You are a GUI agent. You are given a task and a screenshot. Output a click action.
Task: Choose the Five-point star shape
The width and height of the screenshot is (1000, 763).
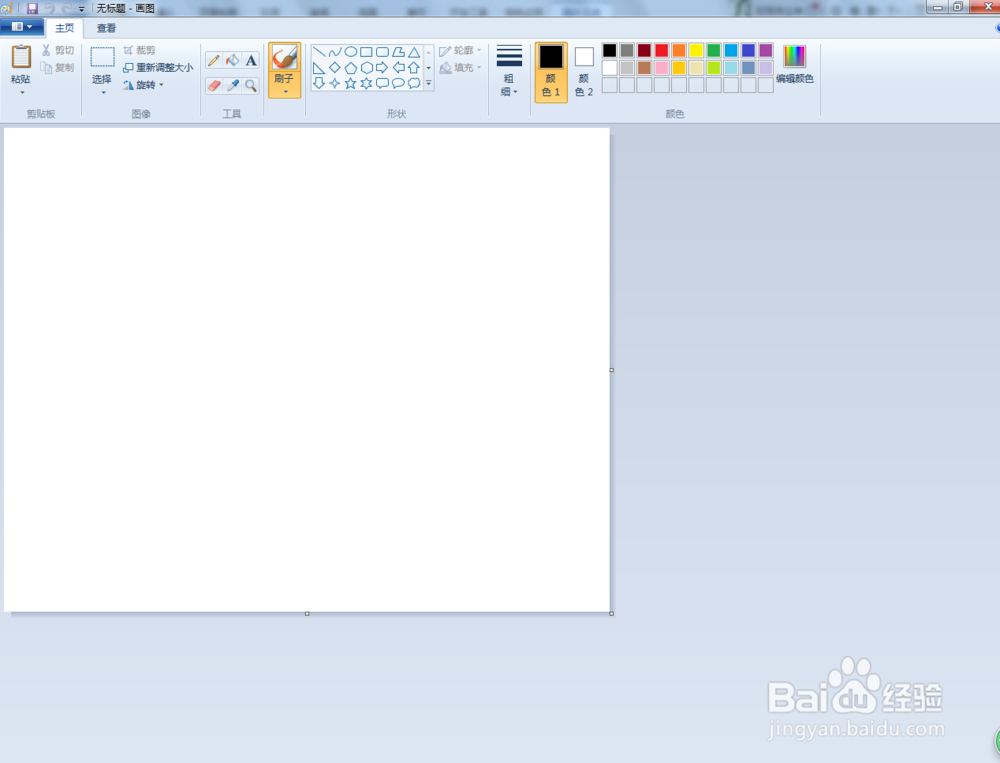pyautogui.click(x=351, y=83)
